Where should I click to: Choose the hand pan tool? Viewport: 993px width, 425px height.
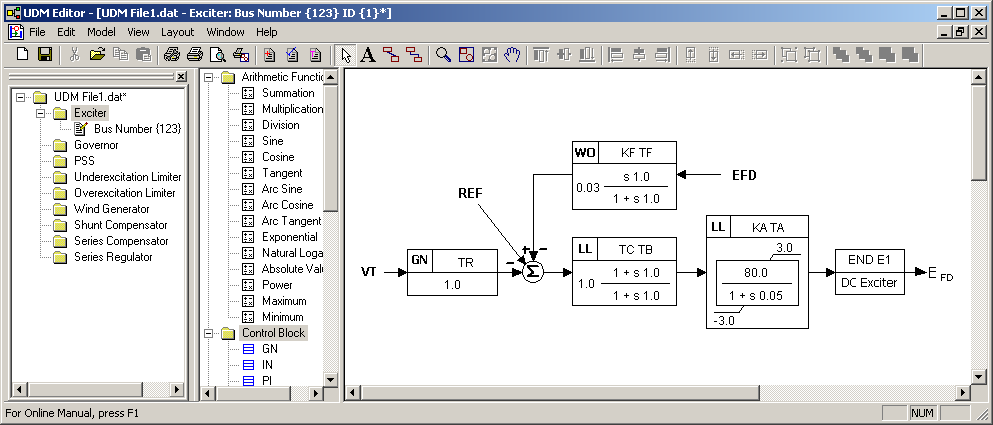tap(512, 54)
